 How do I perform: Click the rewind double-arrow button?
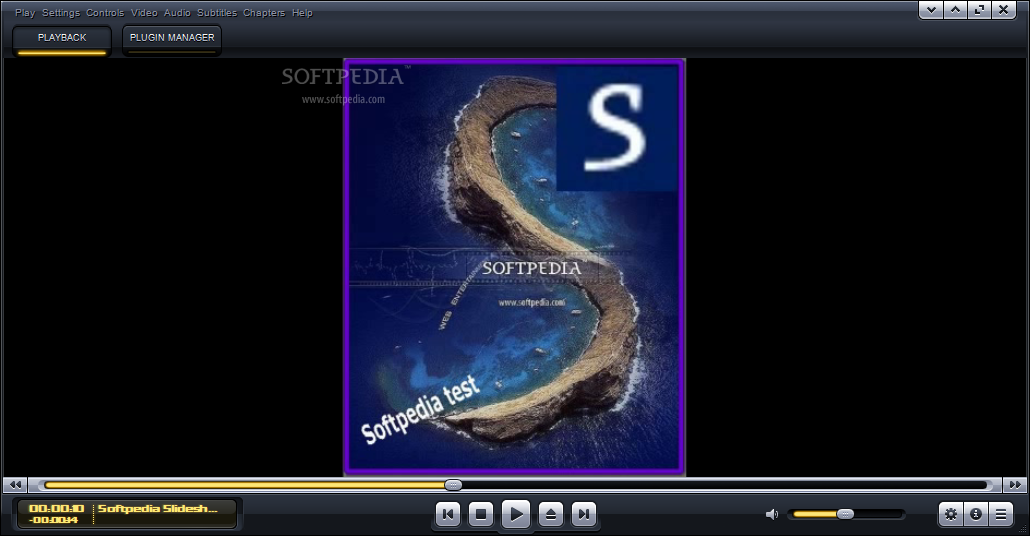[x=15, y=485]
